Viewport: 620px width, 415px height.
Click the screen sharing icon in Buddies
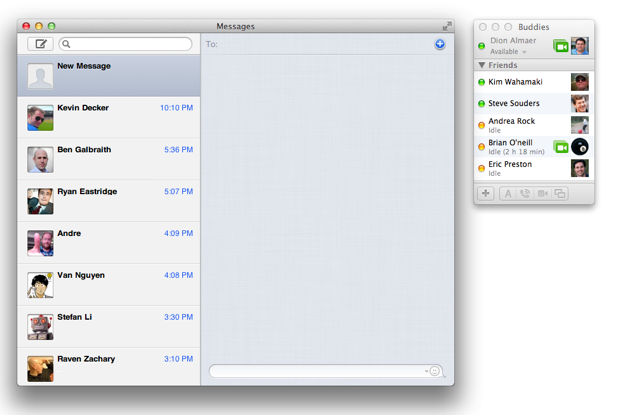tap(561, 193)
